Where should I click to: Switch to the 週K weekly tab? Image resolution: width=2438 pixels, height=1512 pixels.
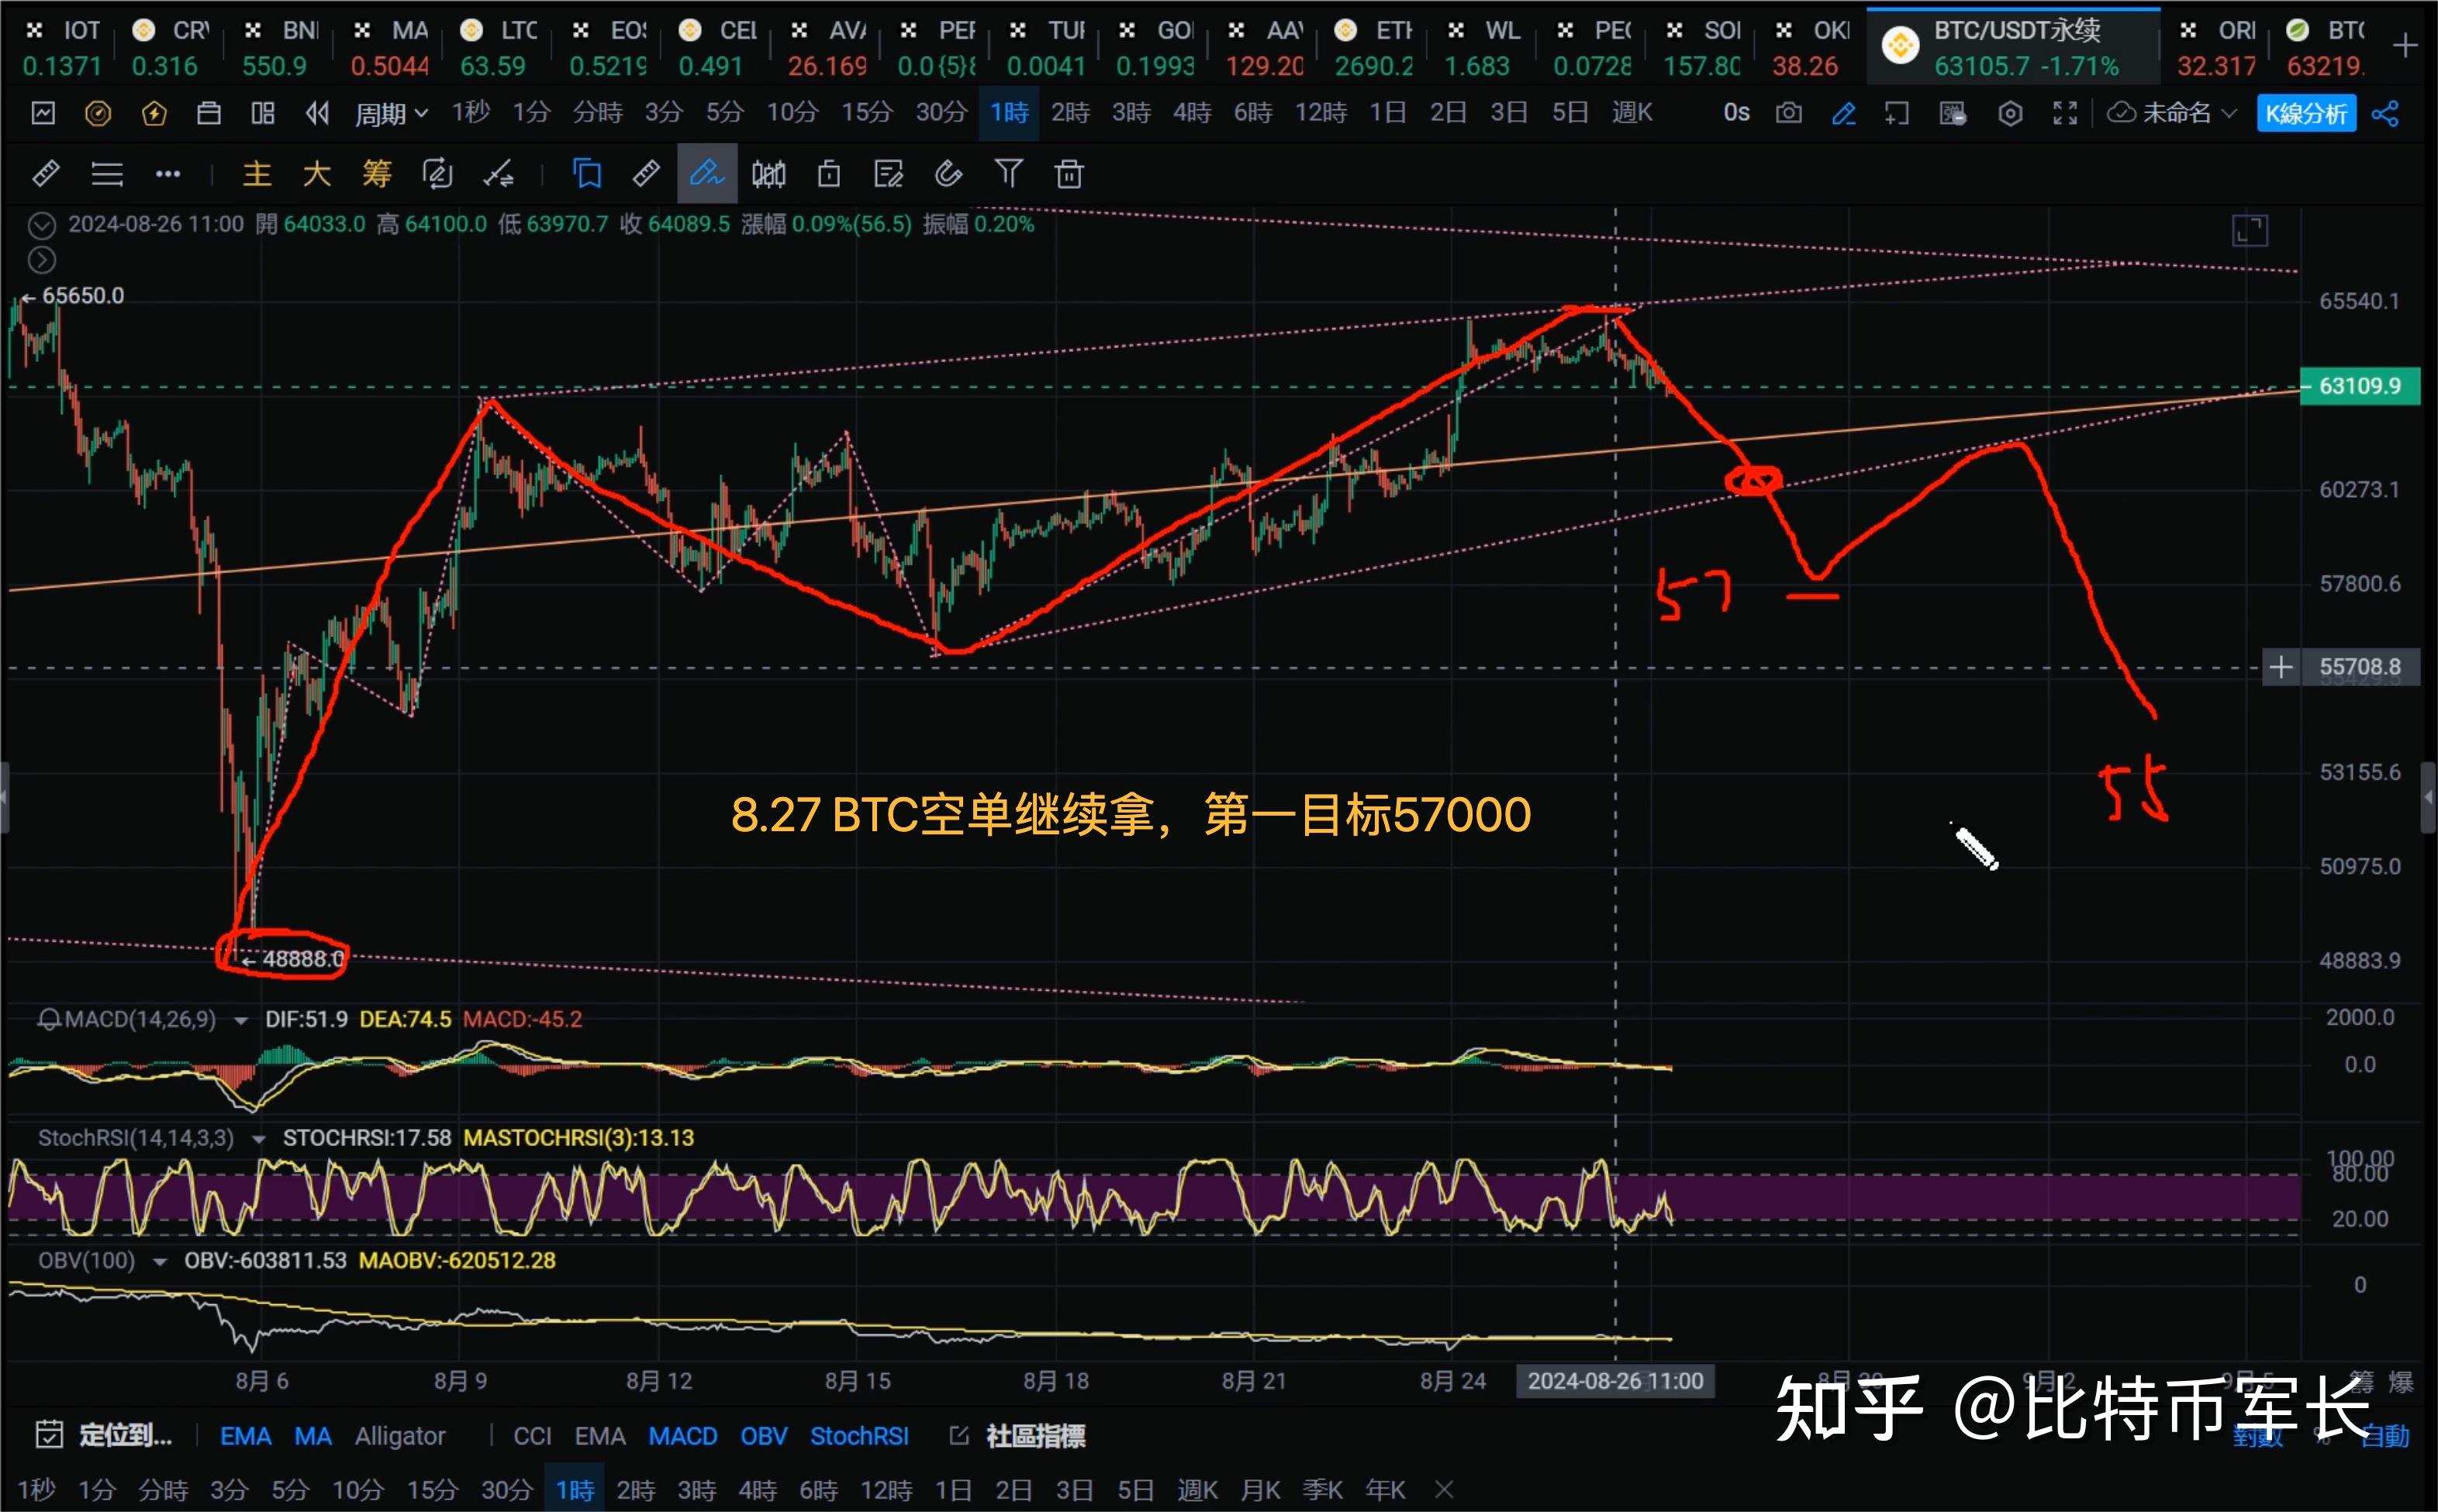tap(1631, 112)
